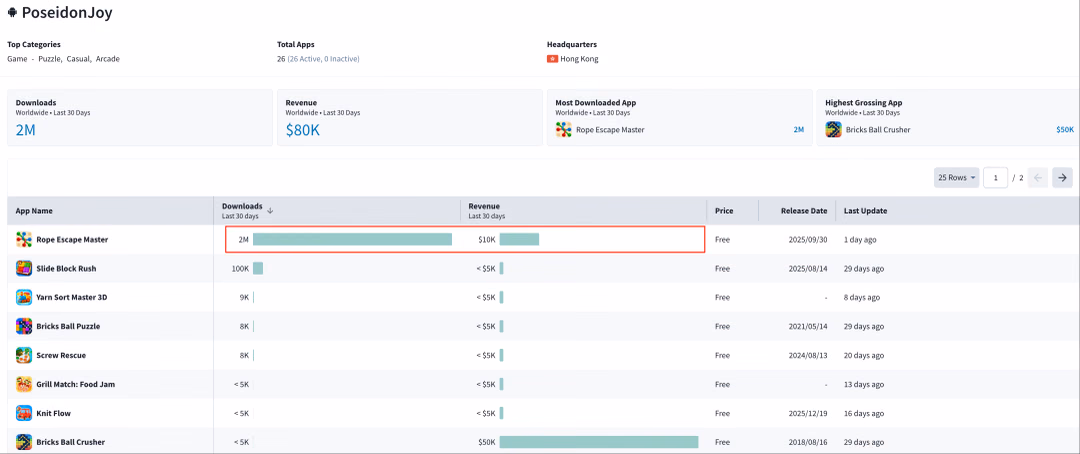Sort by the Downloads column header
The width and height of the screenshot is (1080, 454).
pyautogui.click(x=242, y=206)
